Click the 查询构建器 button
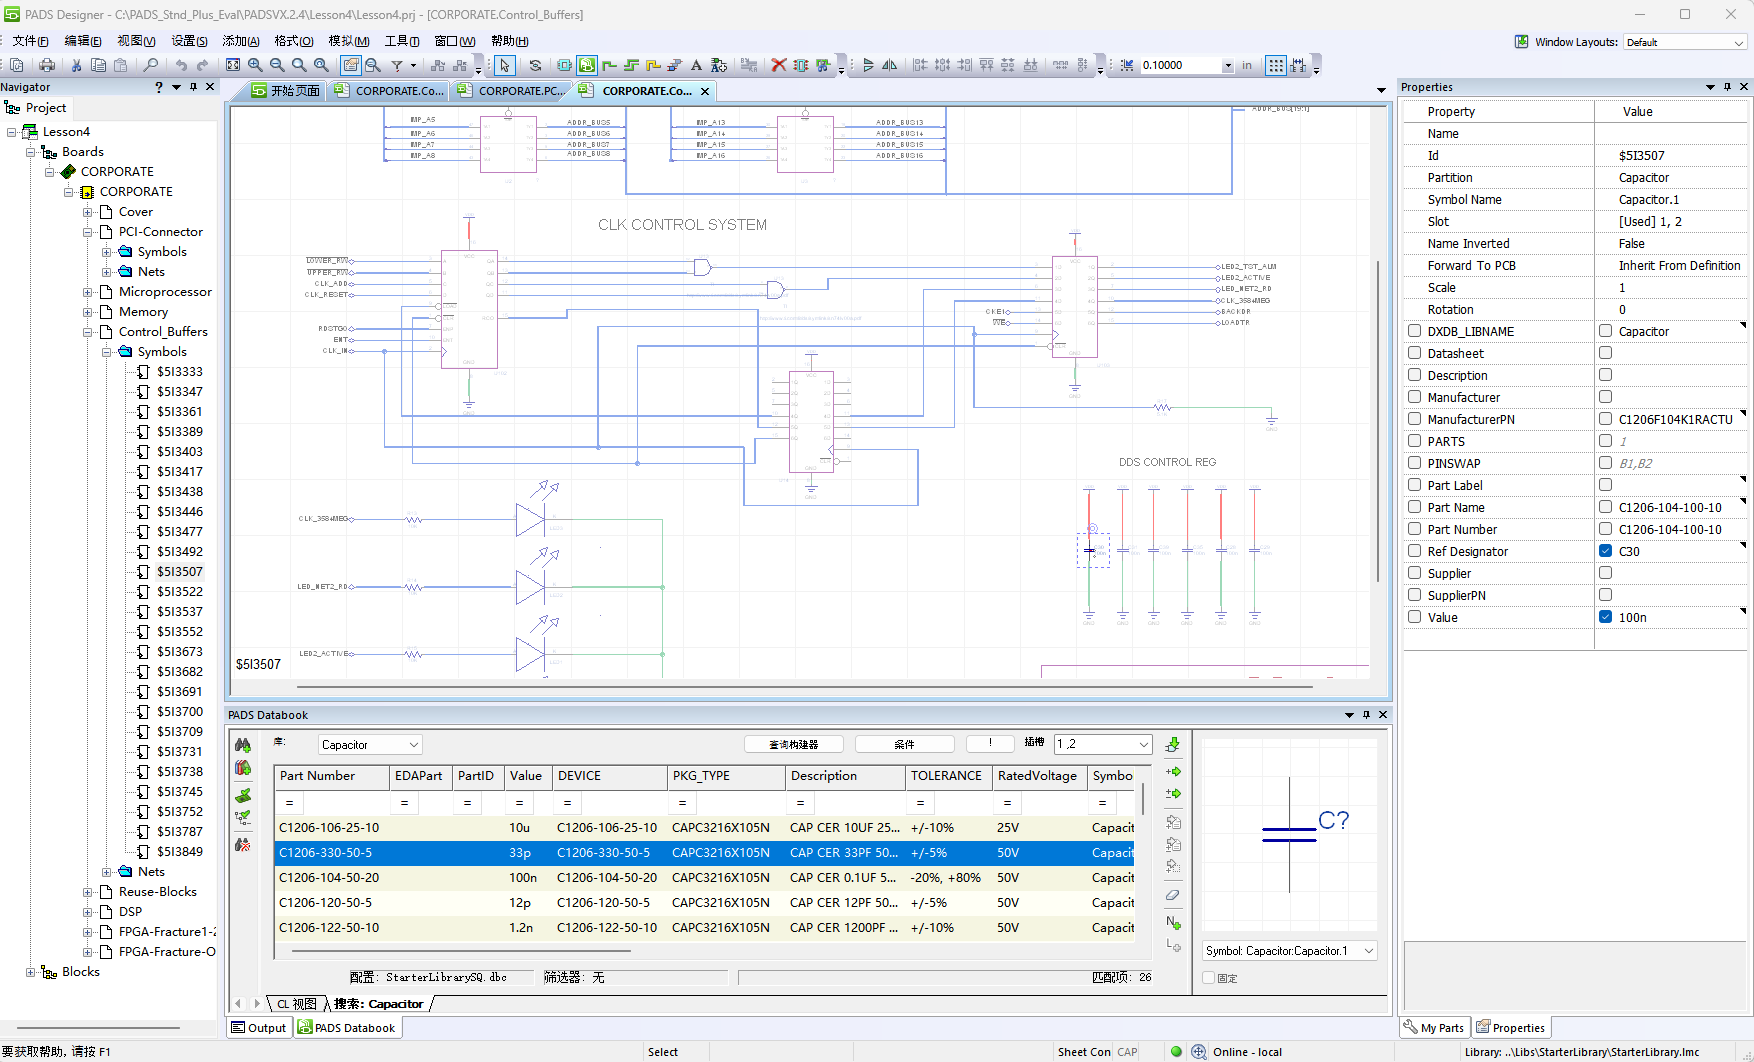 (793, 744)
